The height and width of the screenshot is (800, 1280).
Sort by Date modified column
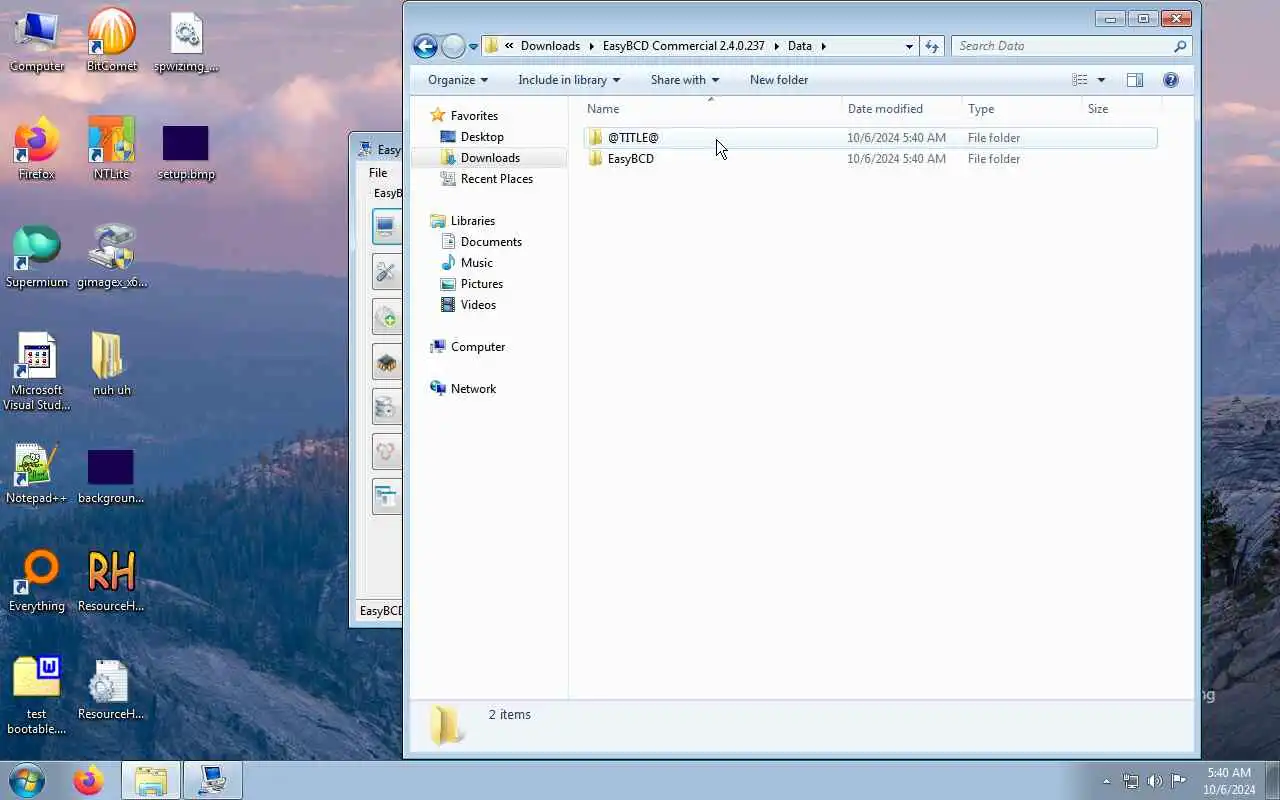[x=901, y=109]
